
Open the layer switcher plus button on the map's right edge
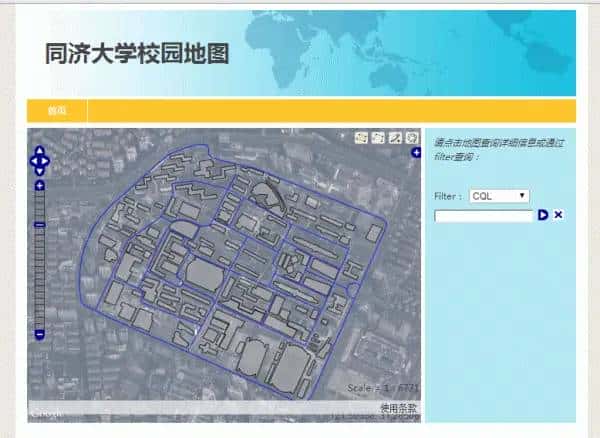tap(416, 153)
